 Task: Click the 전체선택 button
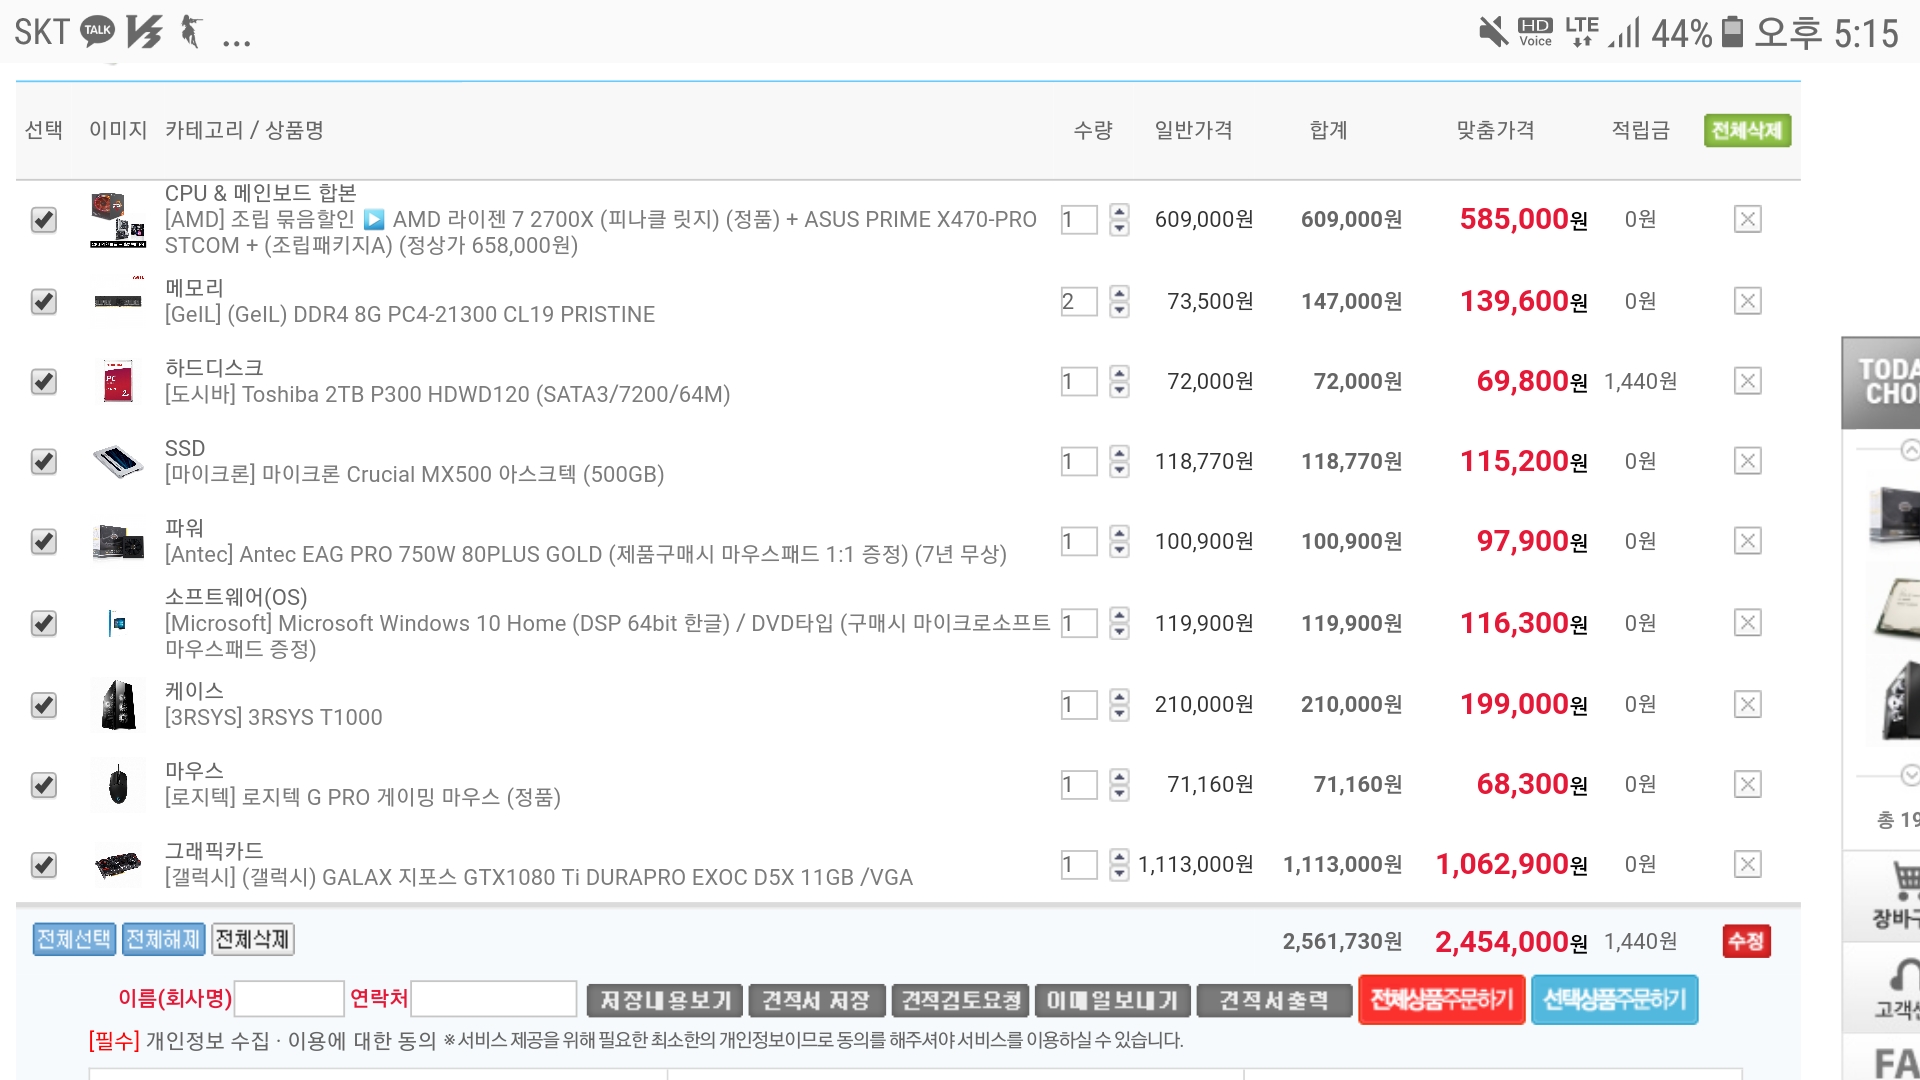(74, 939)
